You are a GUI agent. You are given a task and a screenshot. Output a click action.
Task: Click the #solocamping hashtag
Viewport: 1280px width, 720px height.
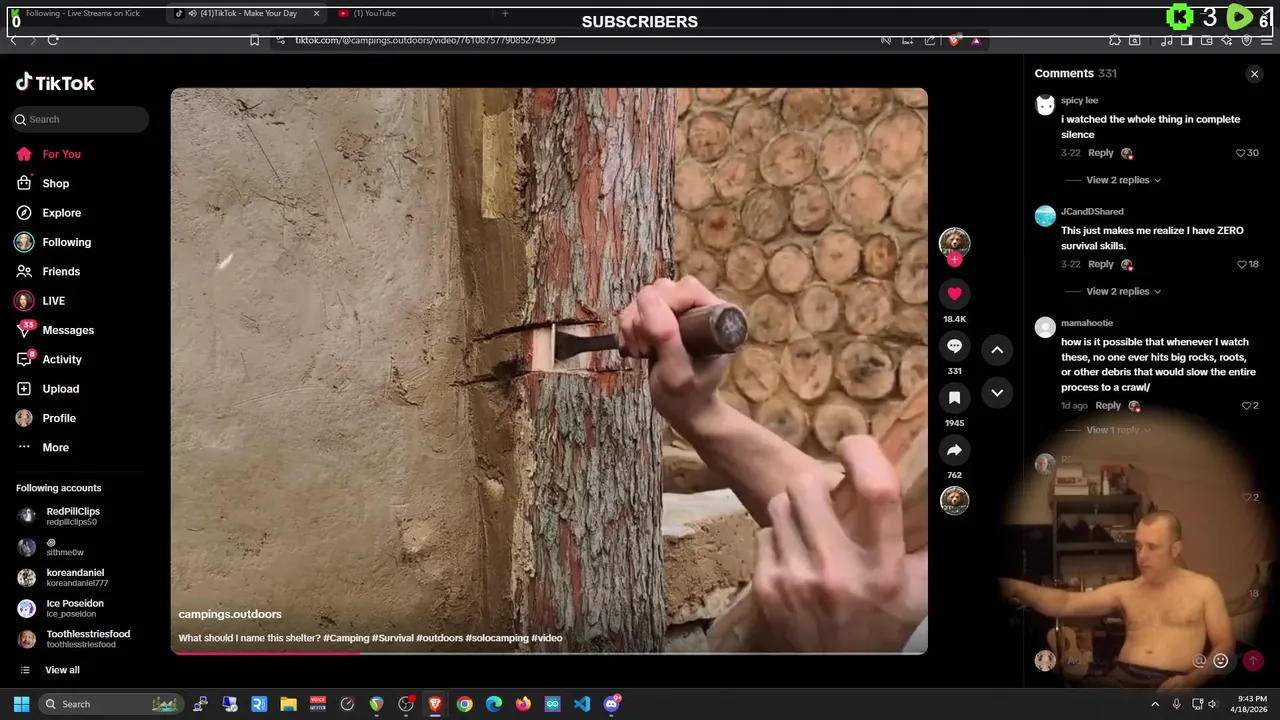tap(496, 638)
